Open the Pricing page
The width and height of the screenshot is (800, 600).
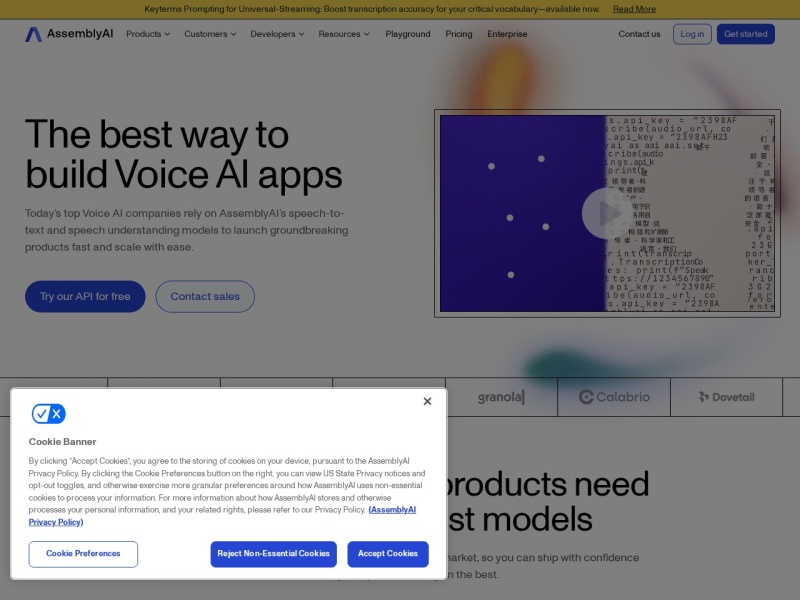[x=459, y=34]
